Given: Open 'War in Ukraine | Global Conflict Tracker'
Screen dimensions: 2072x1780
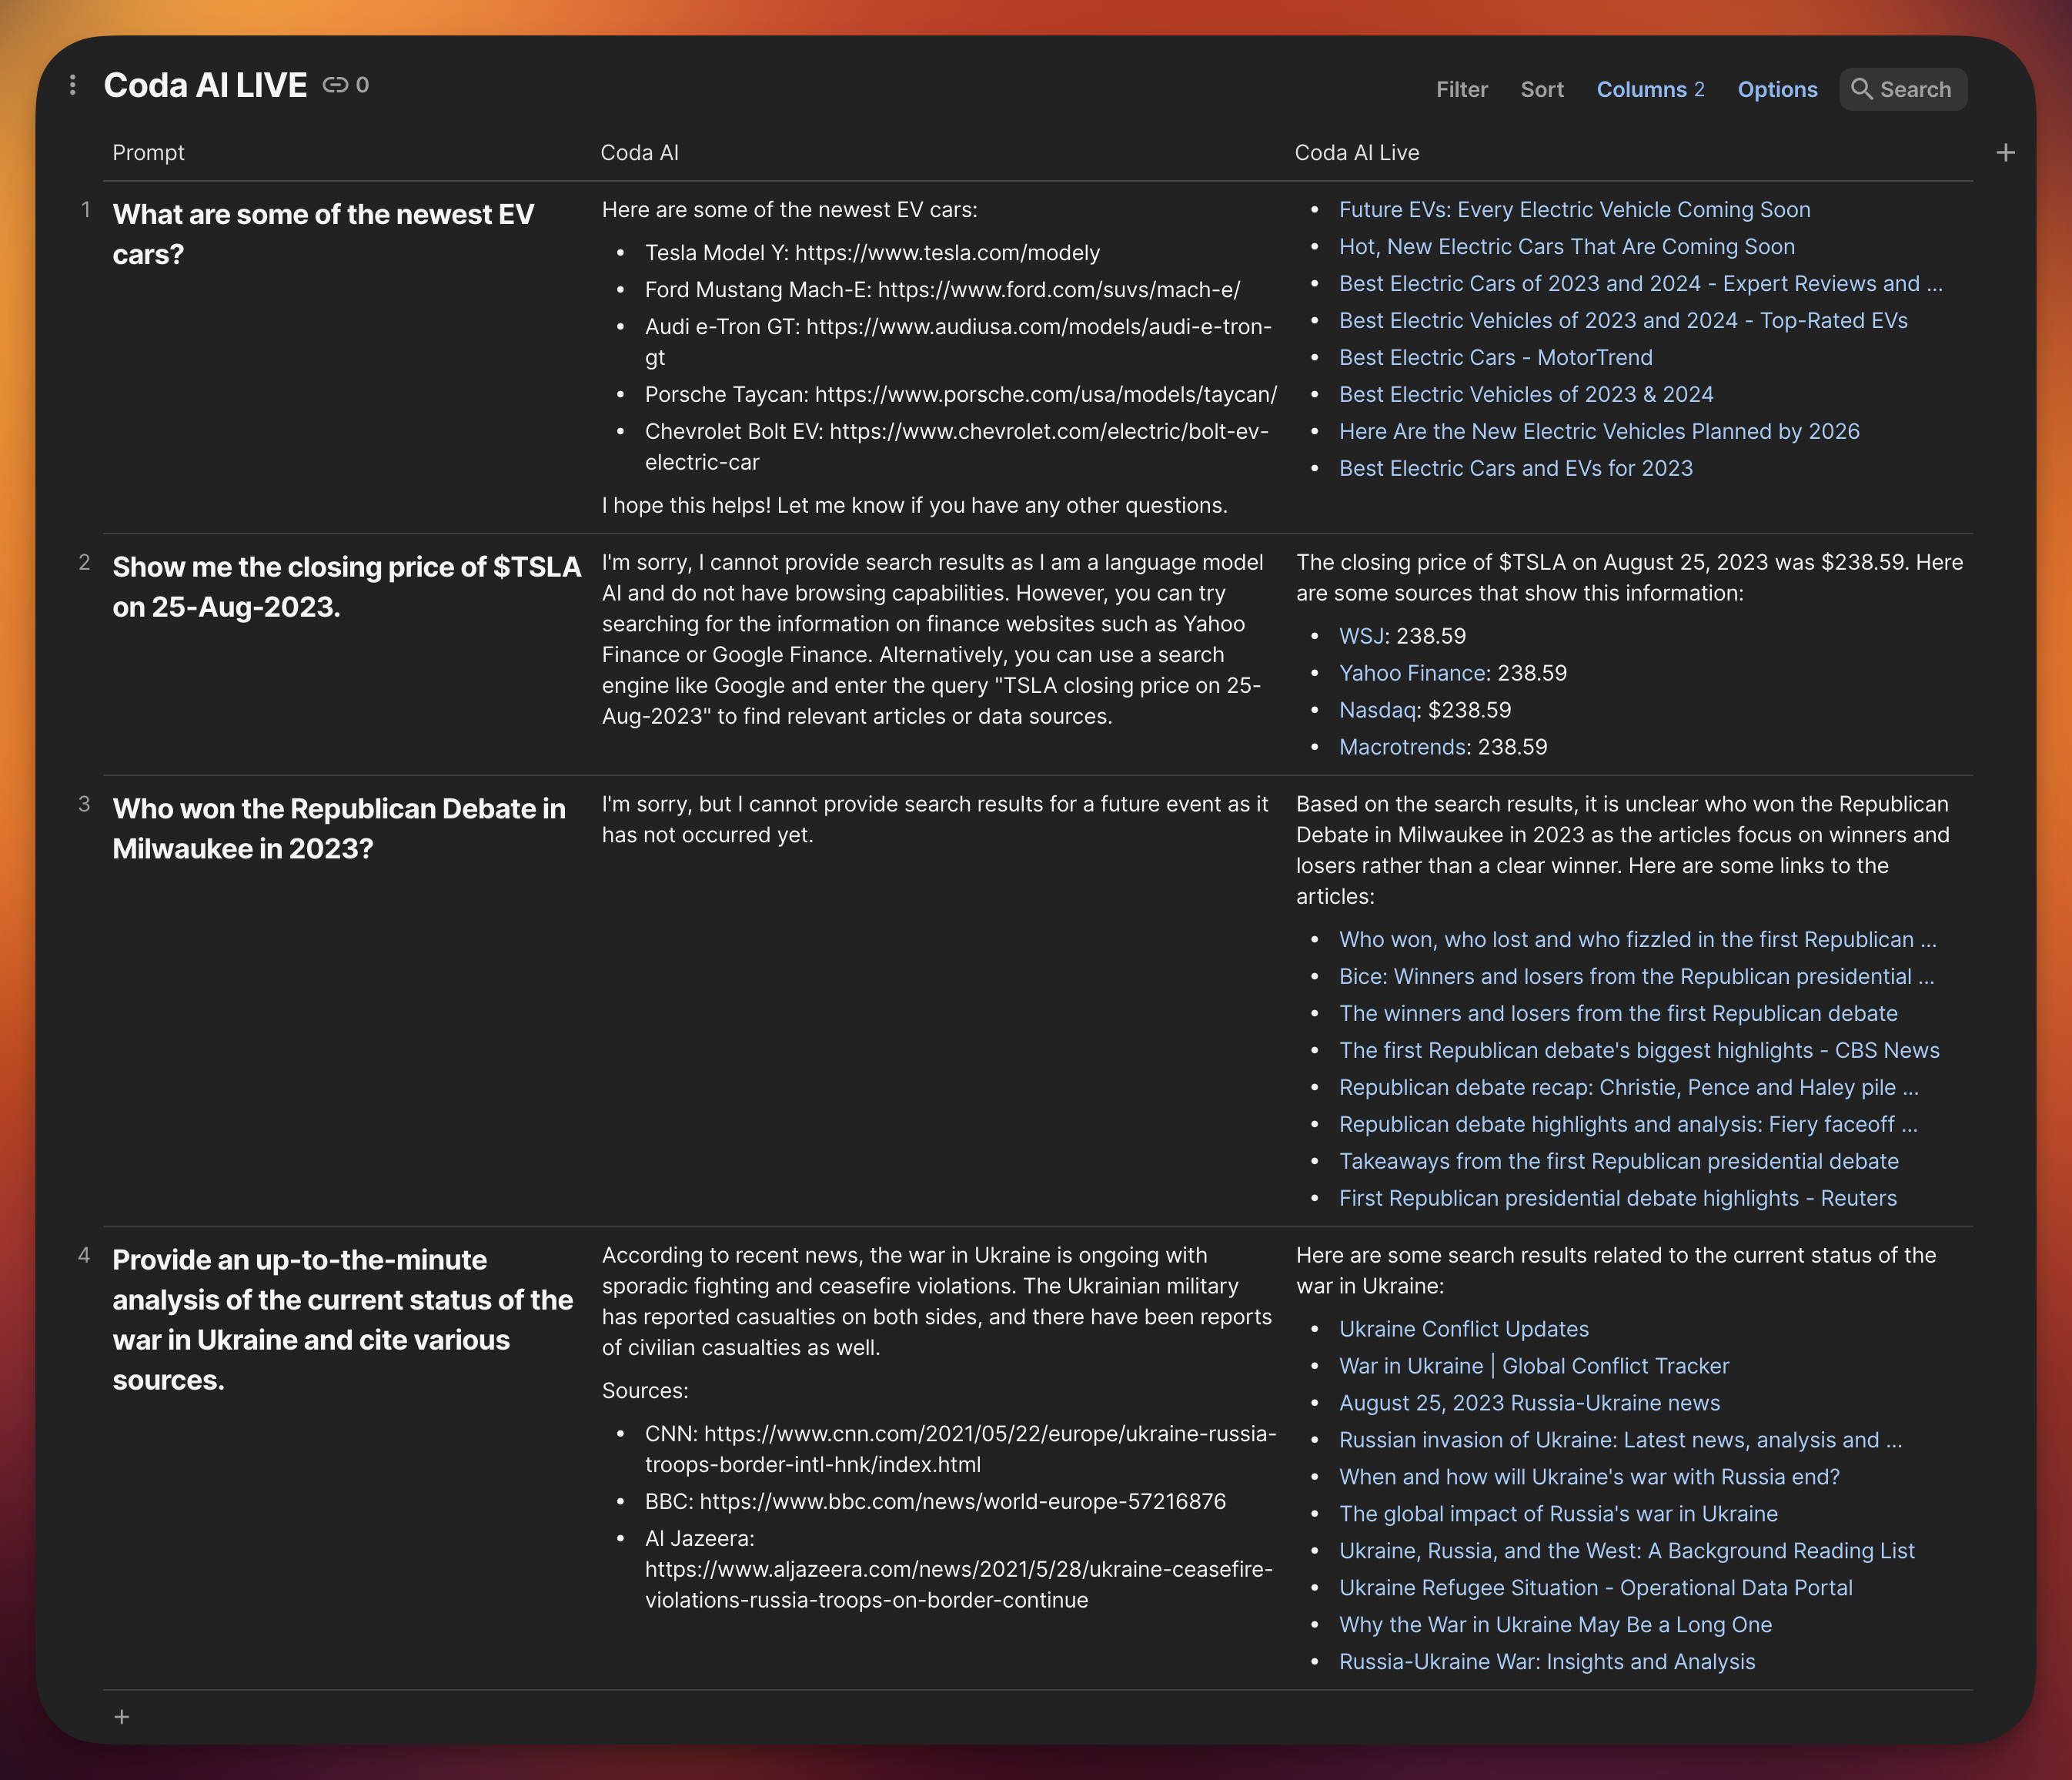Looking at the screenshot, I should coord(1533,1367).
